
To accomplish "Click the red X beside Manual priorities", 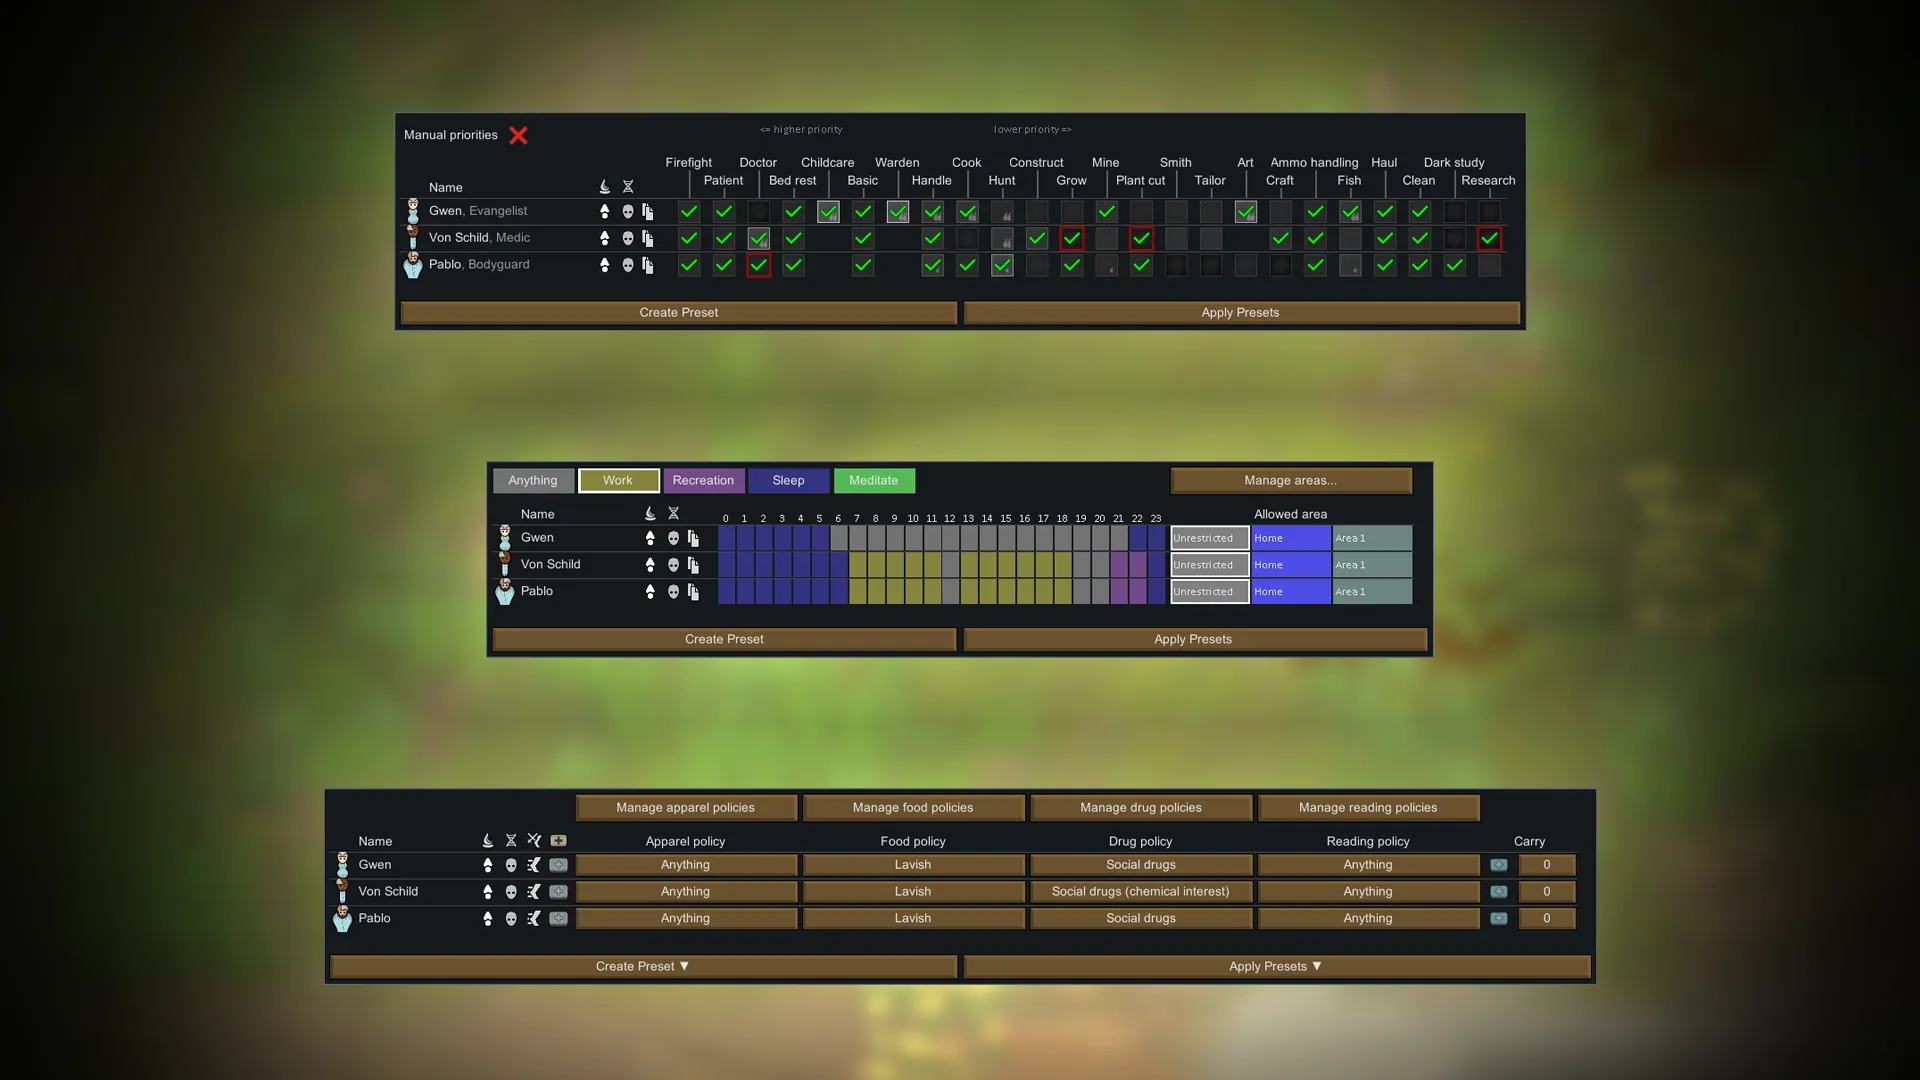I will click(x=518, y=135).
